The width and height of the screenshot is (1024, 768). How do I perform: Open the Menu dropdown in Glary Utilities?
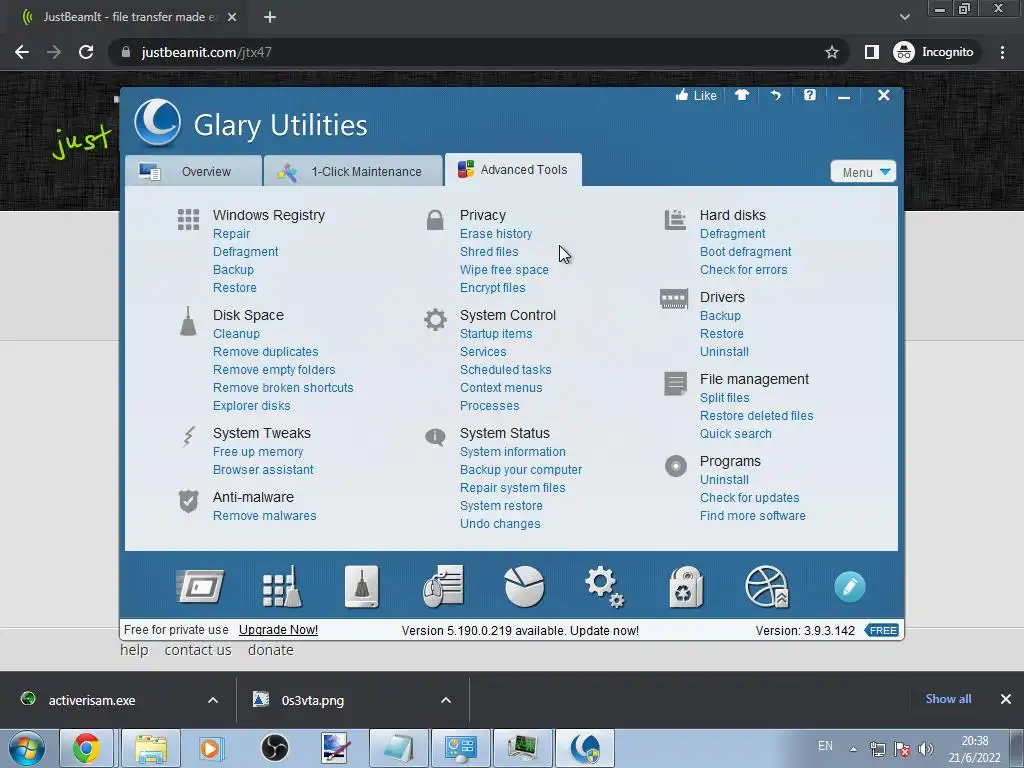[863, 172]
